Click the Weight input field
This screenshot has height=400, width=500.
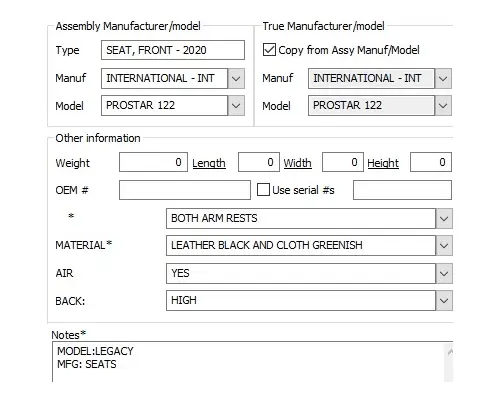153,162
